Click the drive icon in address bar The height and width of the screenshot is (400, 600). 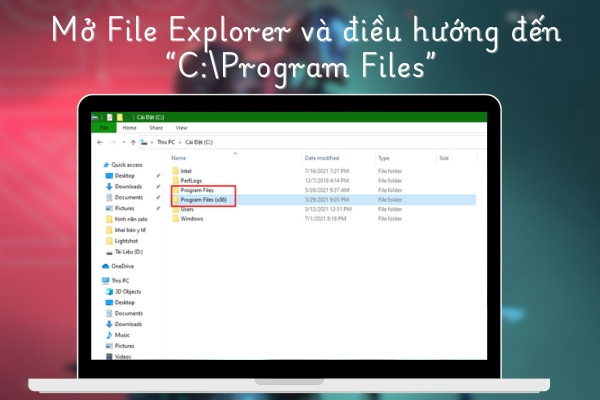pyautogui.click(x=144, y=142)
